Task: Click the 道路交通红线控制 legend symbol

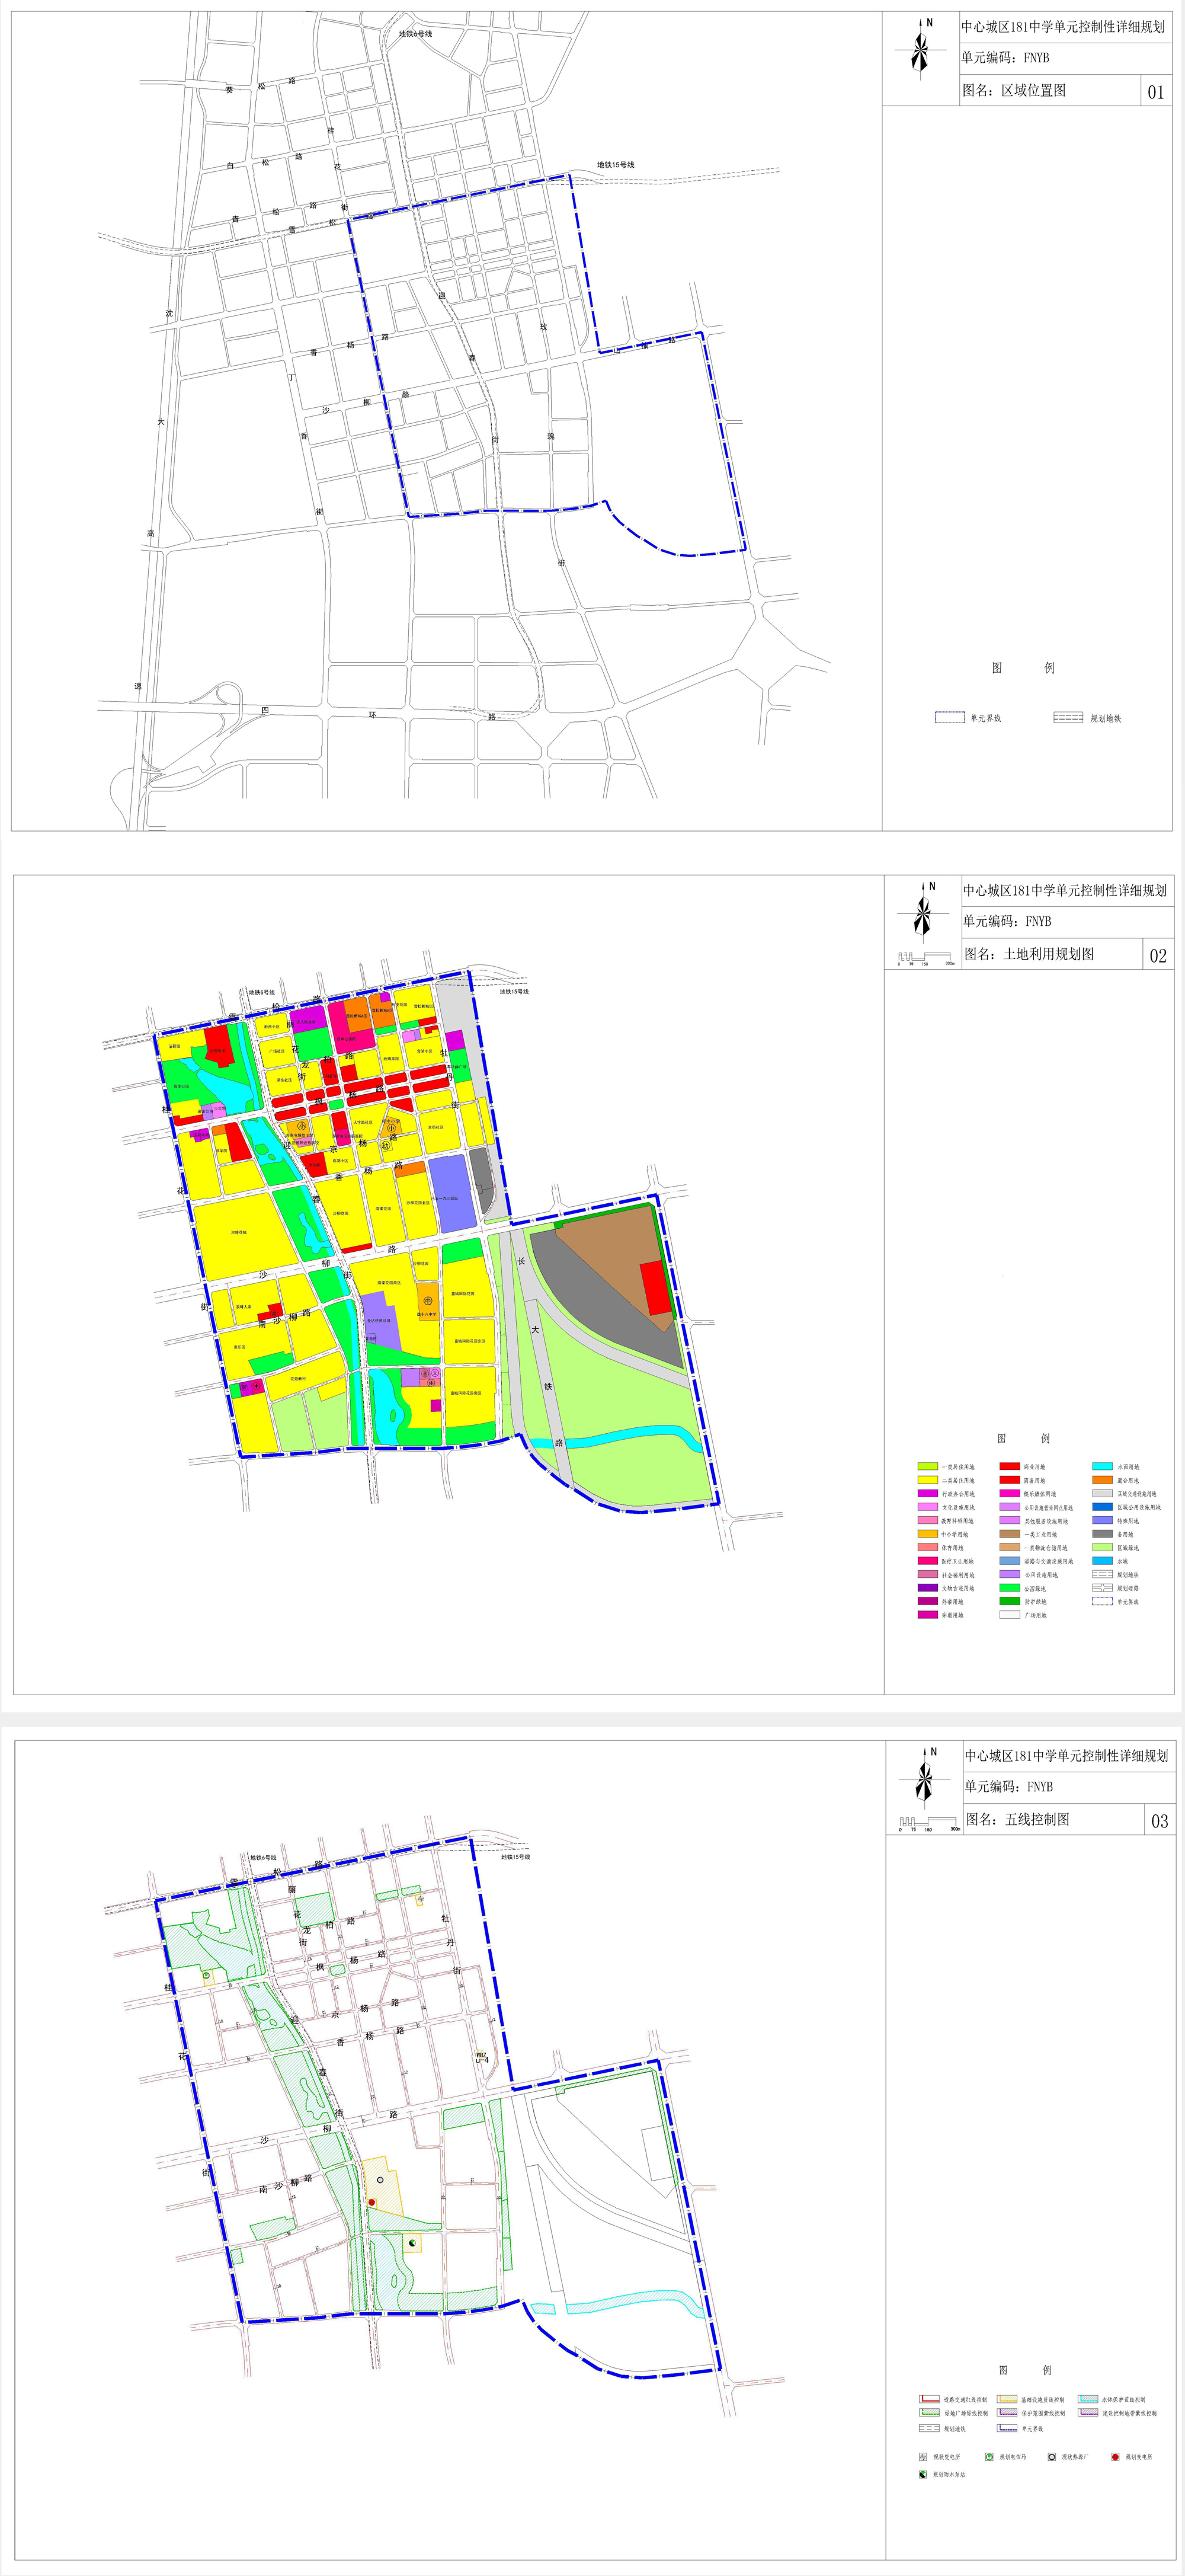Action: [929, 2399]
